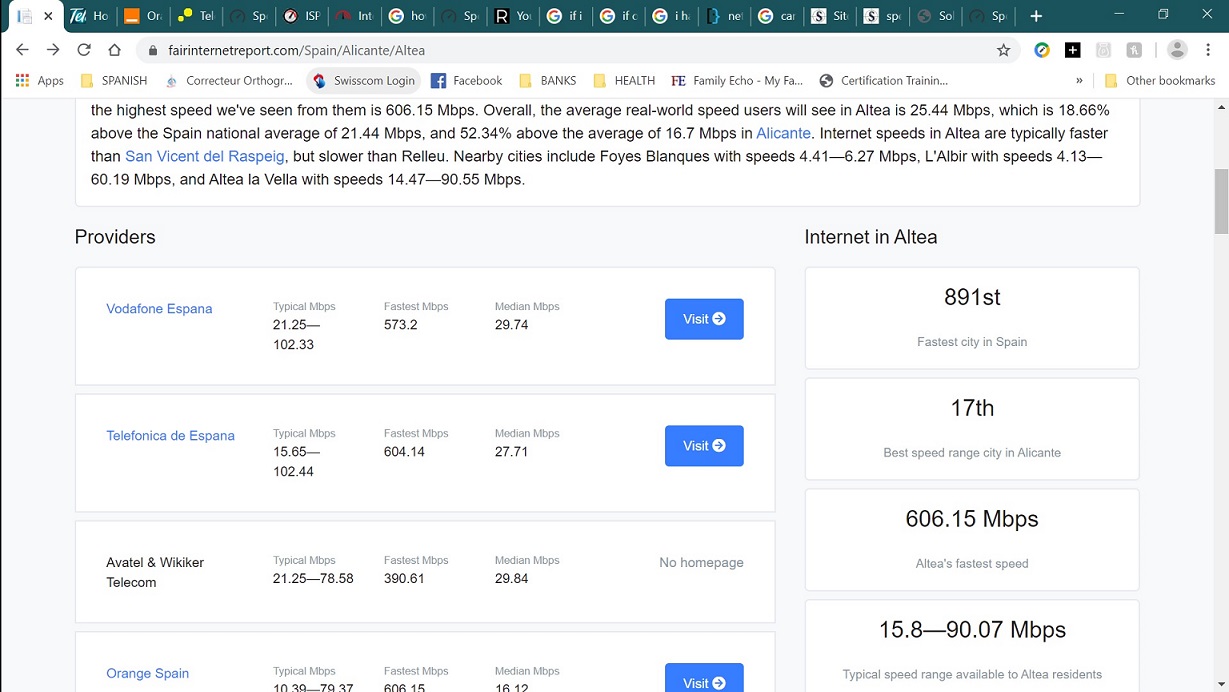The width and height of the screenshot is (1229, 692).
Task: Switch to the grey globe 'Sol' tab
Action: click(937, 16)
